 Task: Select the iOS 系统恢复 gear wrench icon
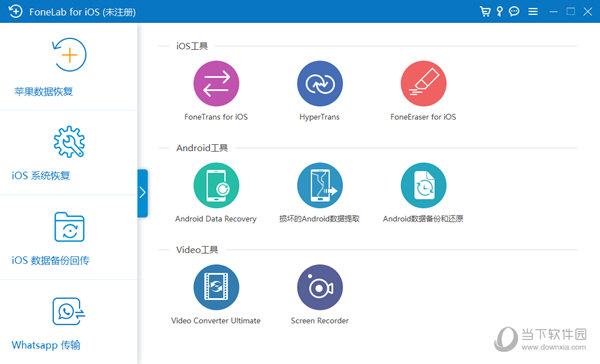click(x=69, y=142)
